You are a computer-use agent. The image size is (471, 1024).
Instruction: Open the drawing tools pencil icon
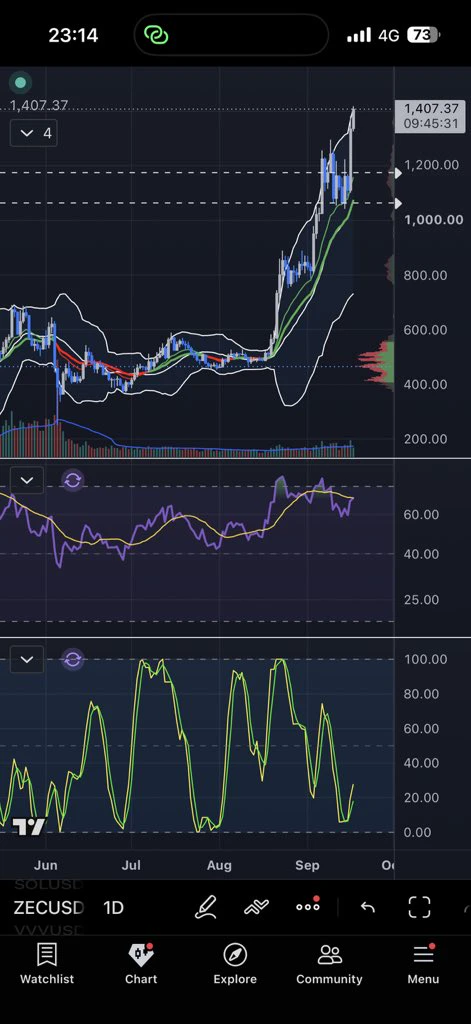[206, 907]
